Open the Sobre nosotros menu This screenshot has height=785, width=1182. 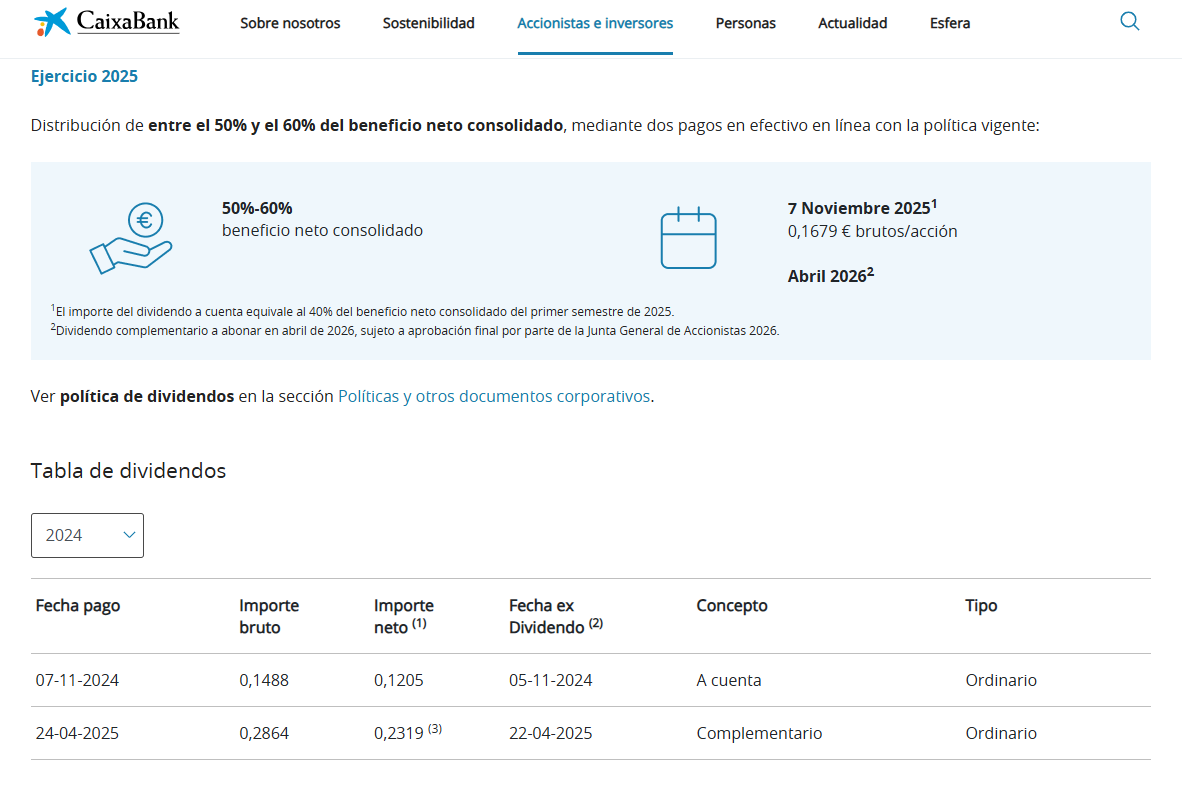click(290, 23)
